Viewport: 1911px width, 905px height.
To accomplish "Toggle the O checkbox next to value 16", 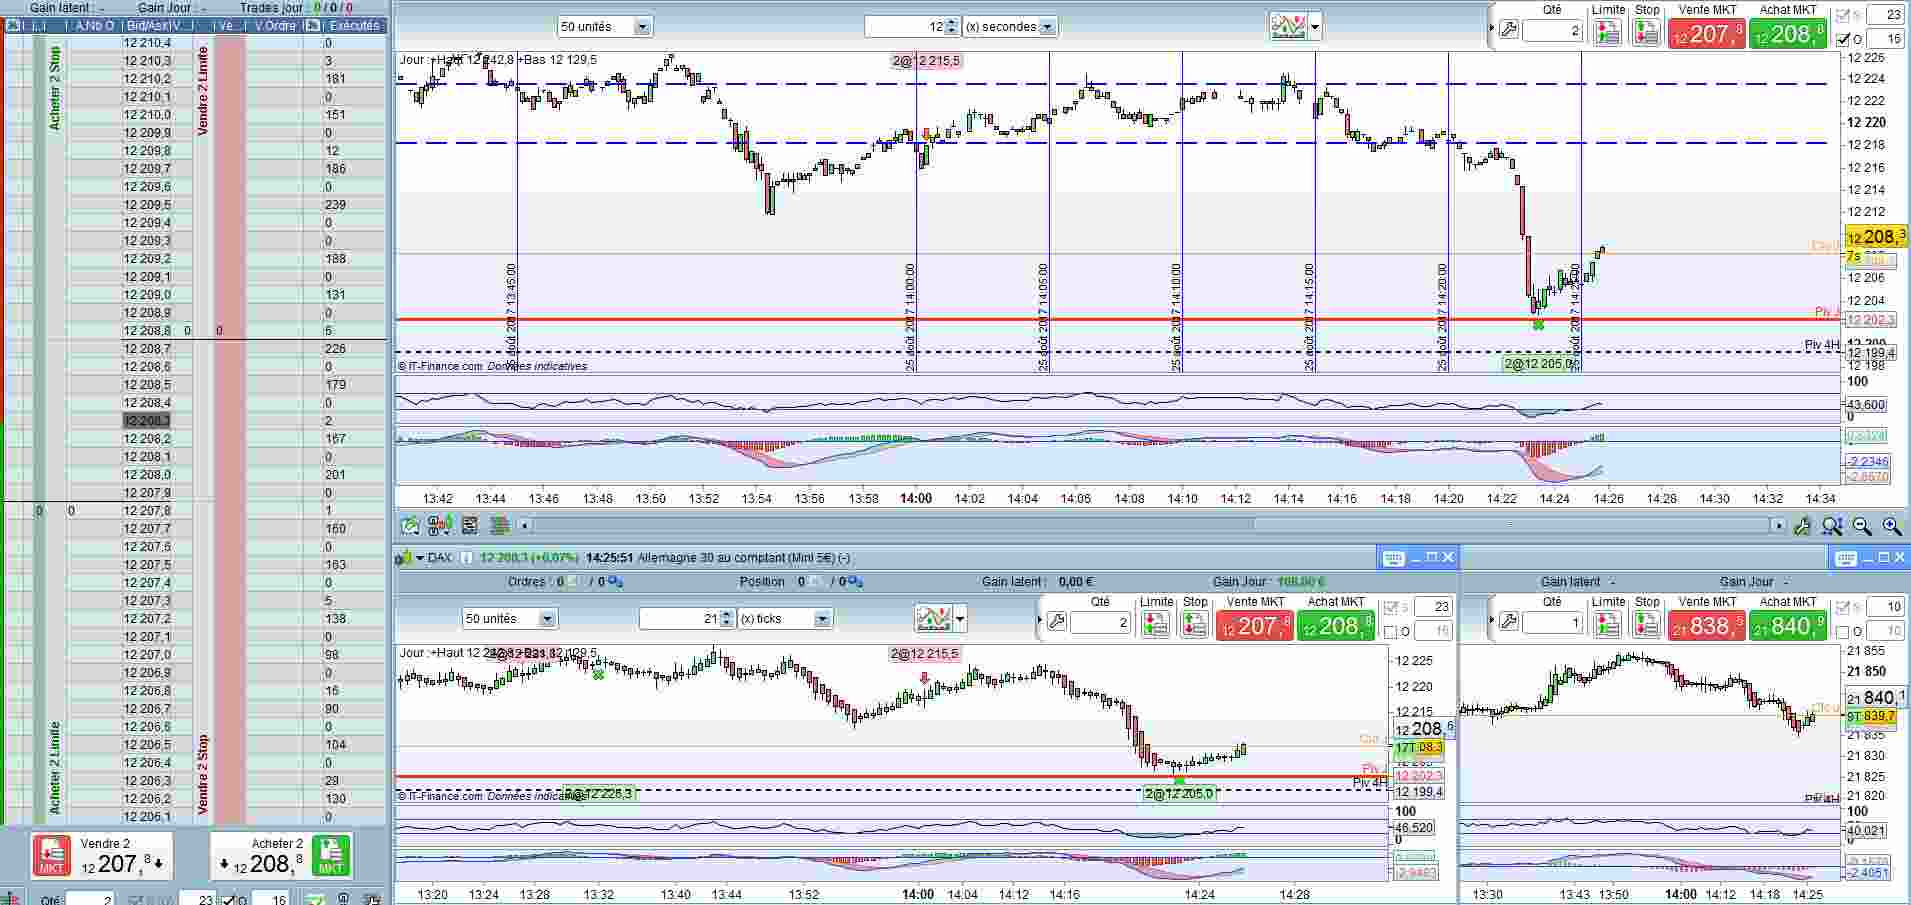I will [1844, 40].
